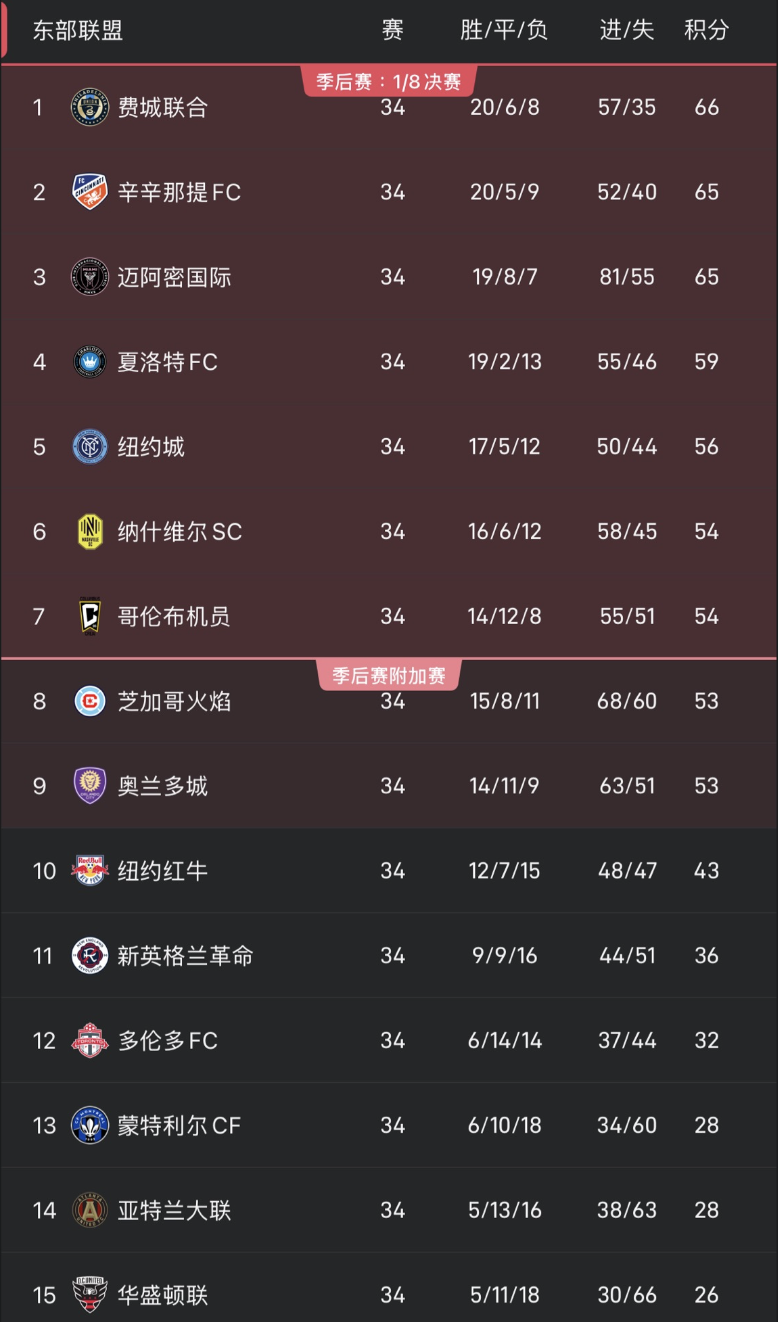Click the 季后赛附加赛 playoff divider label
Image resolution: width=778 pixels, height=1322 pixels.
389,675
